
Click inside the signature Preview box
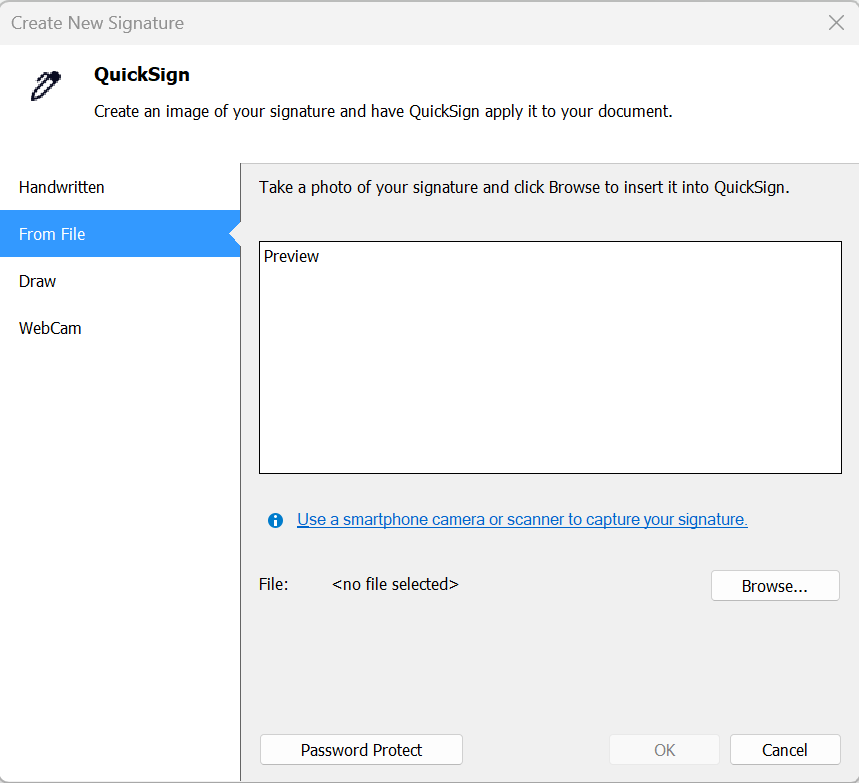pyautogui.click(x=550, y=357)
